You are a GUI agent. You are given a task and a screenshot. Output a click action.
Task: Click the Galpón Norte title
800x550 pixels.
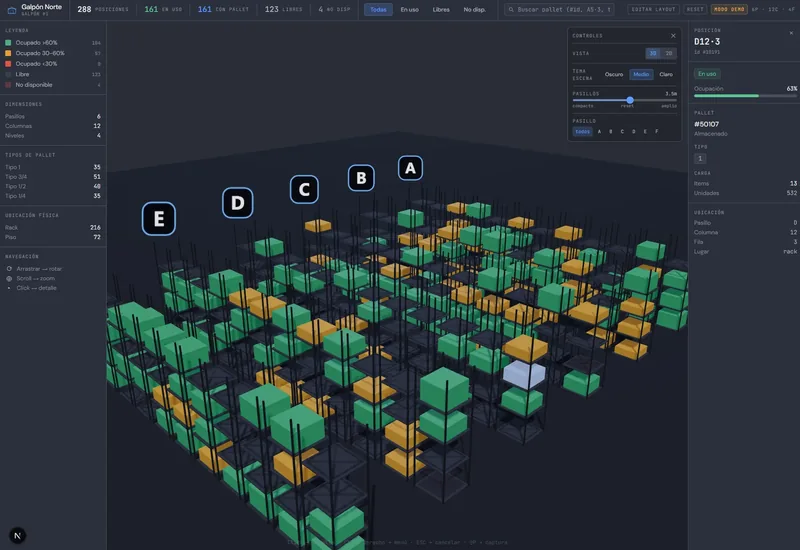[41, 7]
